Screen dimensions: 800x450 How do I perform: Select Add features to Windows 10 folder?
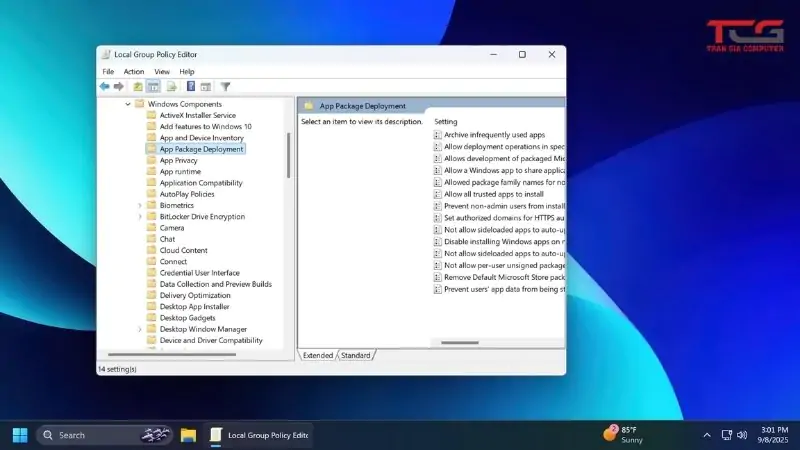point(205,127)
